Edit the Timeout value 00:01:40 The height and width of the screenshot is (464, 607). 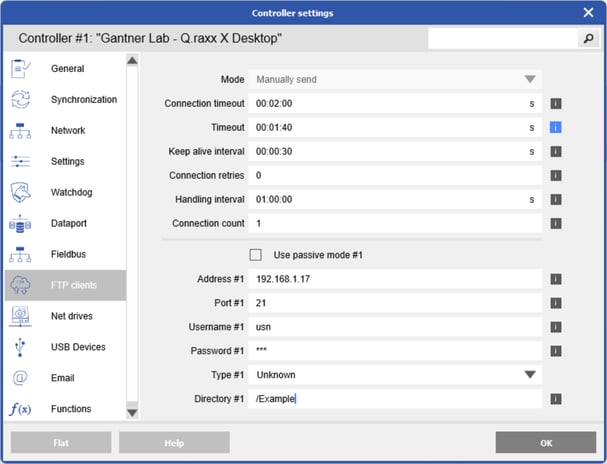point(395,127)
